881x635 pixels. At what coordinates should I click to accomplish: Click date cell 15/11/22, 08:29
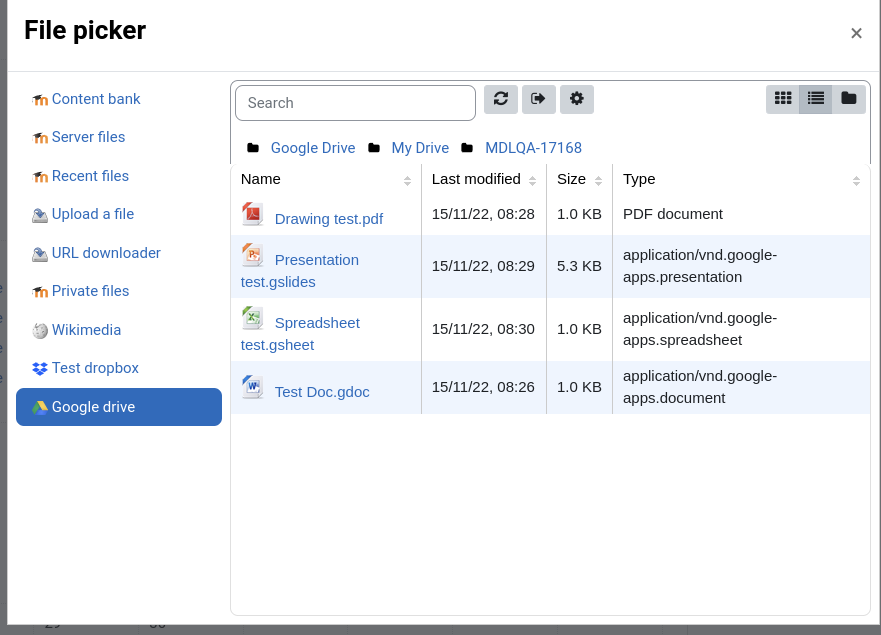click(483, 266)
